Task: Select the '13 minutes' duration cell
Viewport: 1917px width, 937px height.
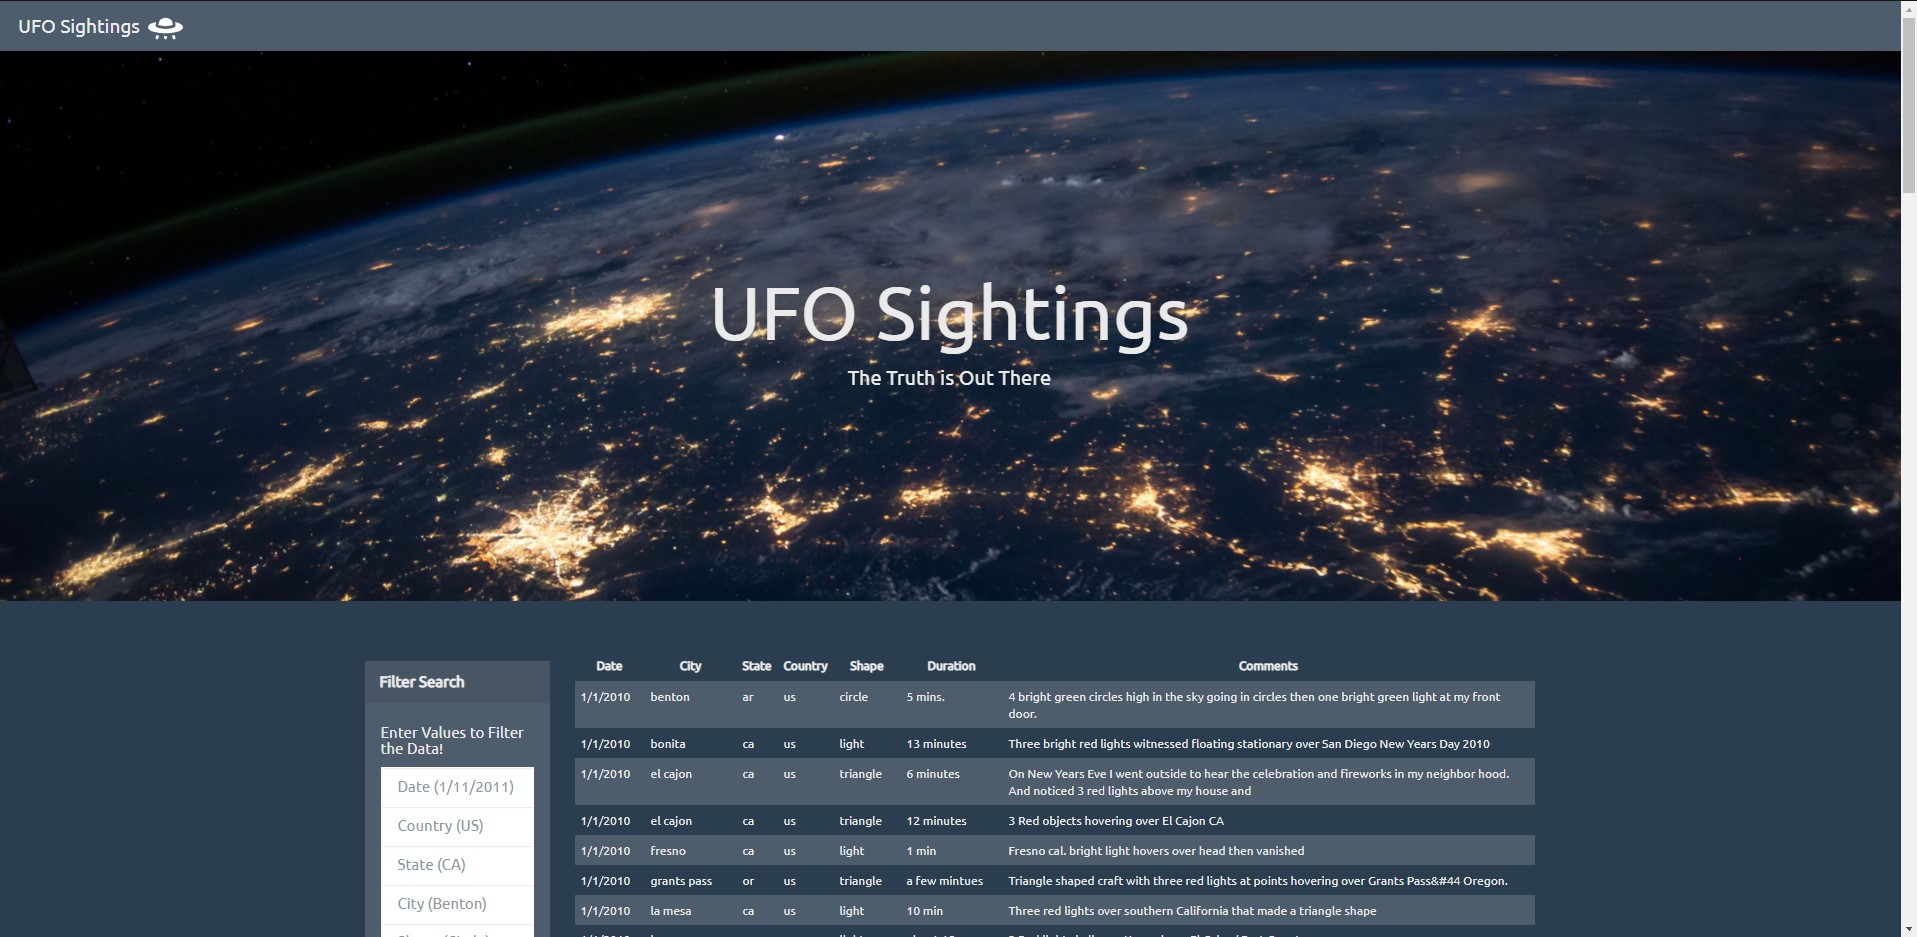Action: tap(937, 744)
